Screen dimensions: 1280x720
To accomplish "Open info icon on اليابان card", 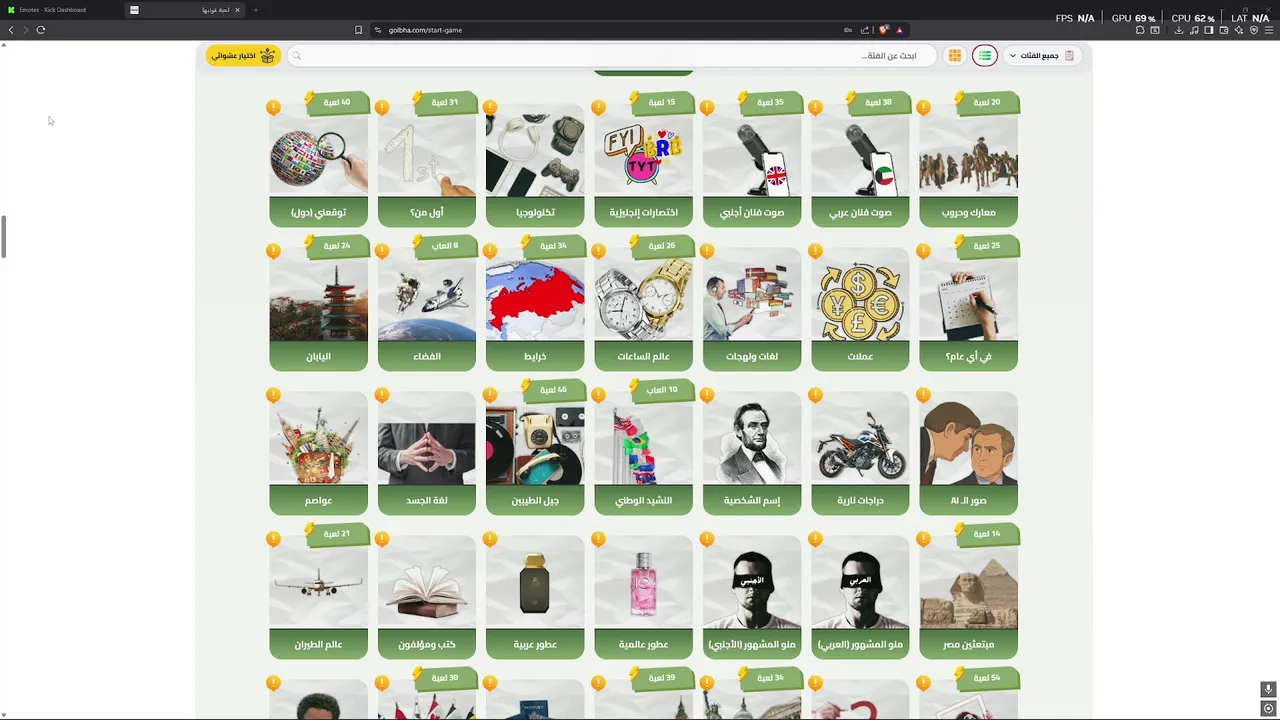I will 273,251.
